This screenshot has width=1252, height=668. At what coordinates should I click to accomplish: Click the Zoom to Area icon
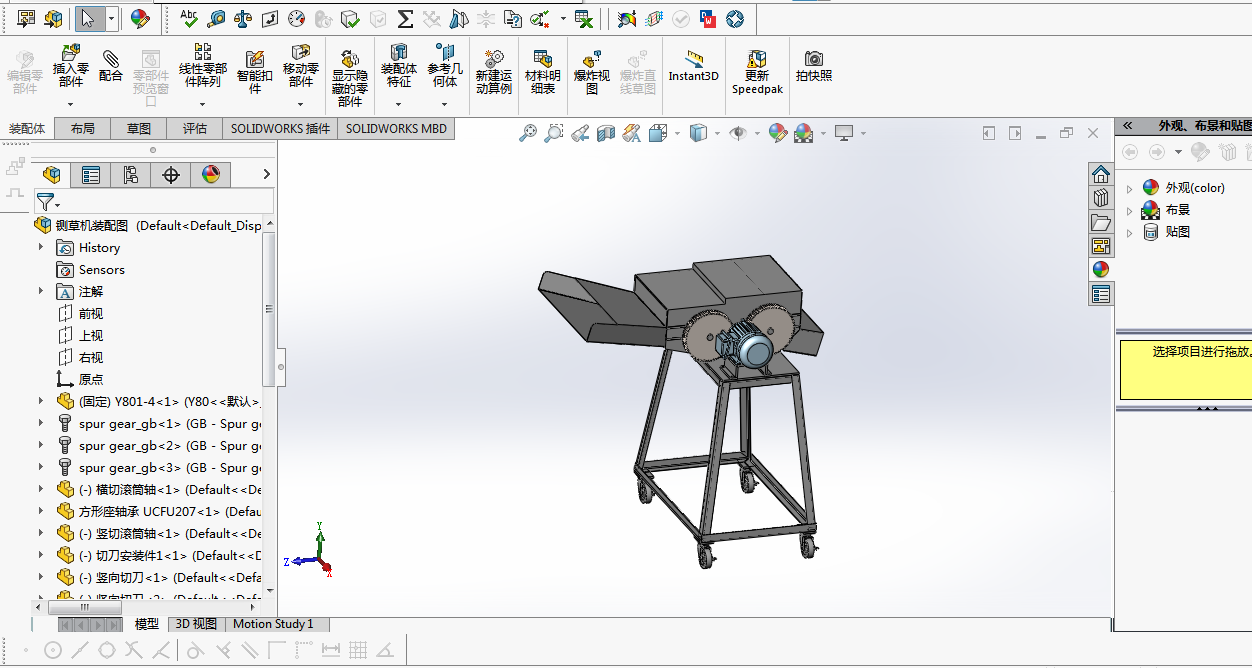point(553,132)
